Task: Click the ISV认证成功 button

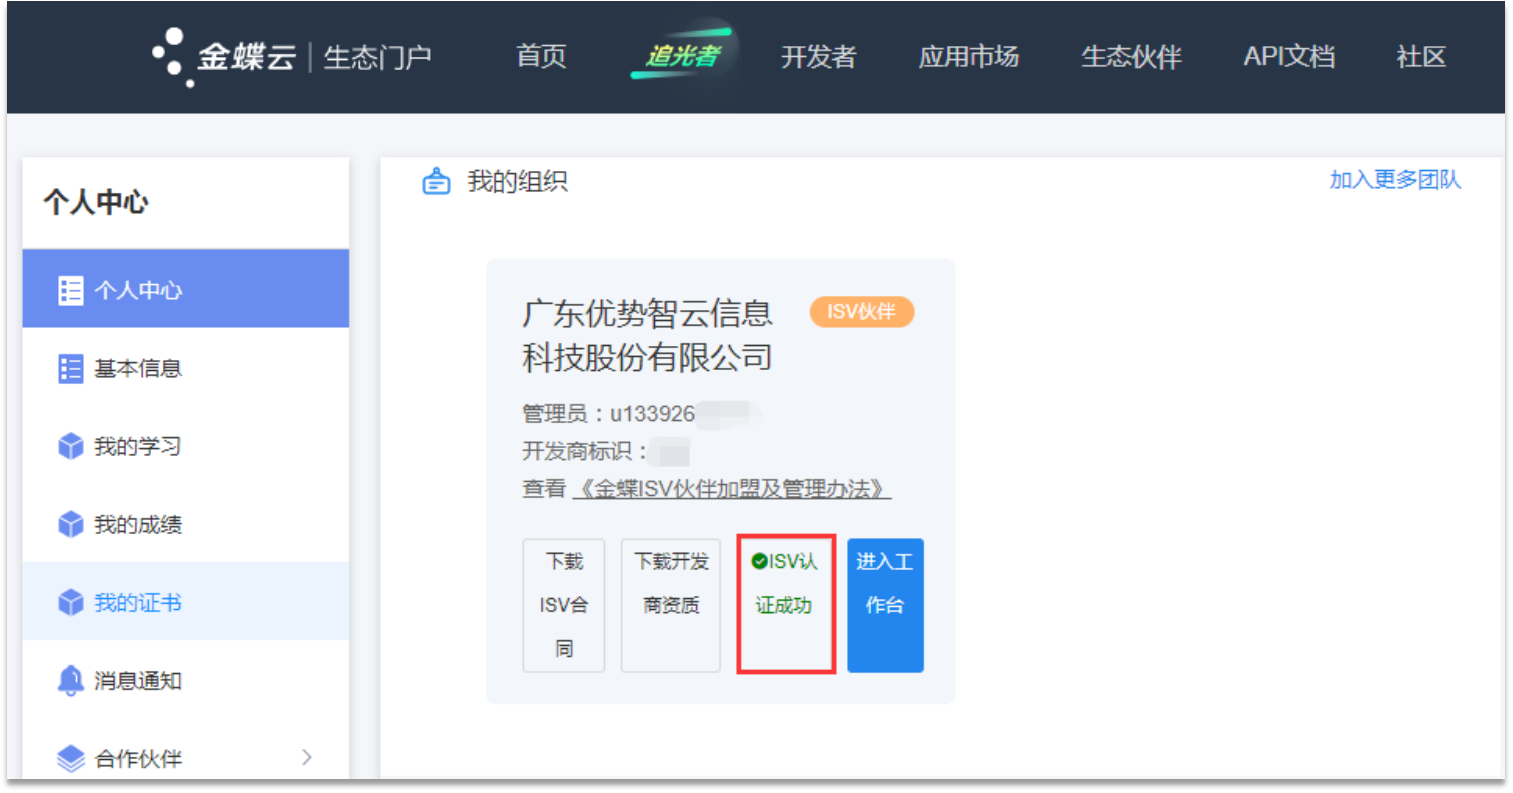Action: pos(786,604)
